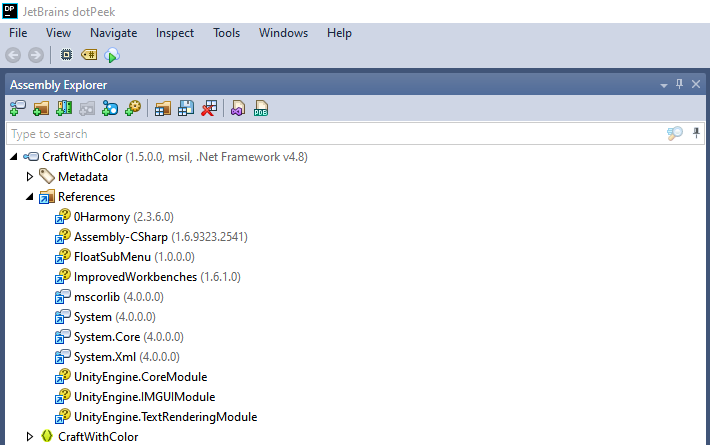The image size is (710, 445).
Task: Click the Open from NuGet icon
Action: point(110,109)
